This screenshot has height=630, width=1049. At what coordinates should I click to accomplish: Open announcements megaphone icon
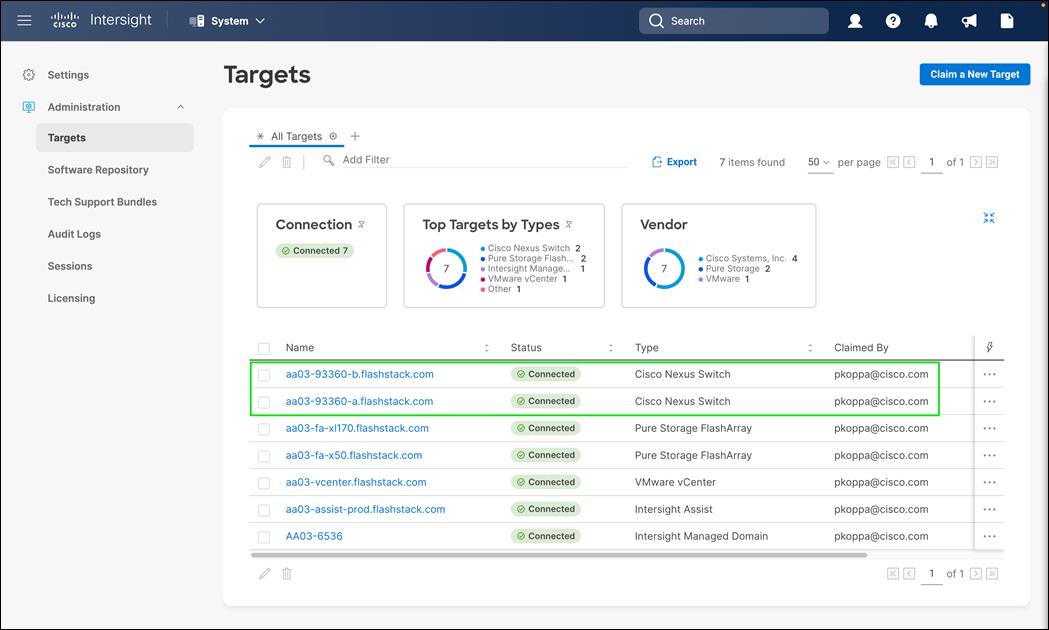pyautogui.click(x=969, y=21)
